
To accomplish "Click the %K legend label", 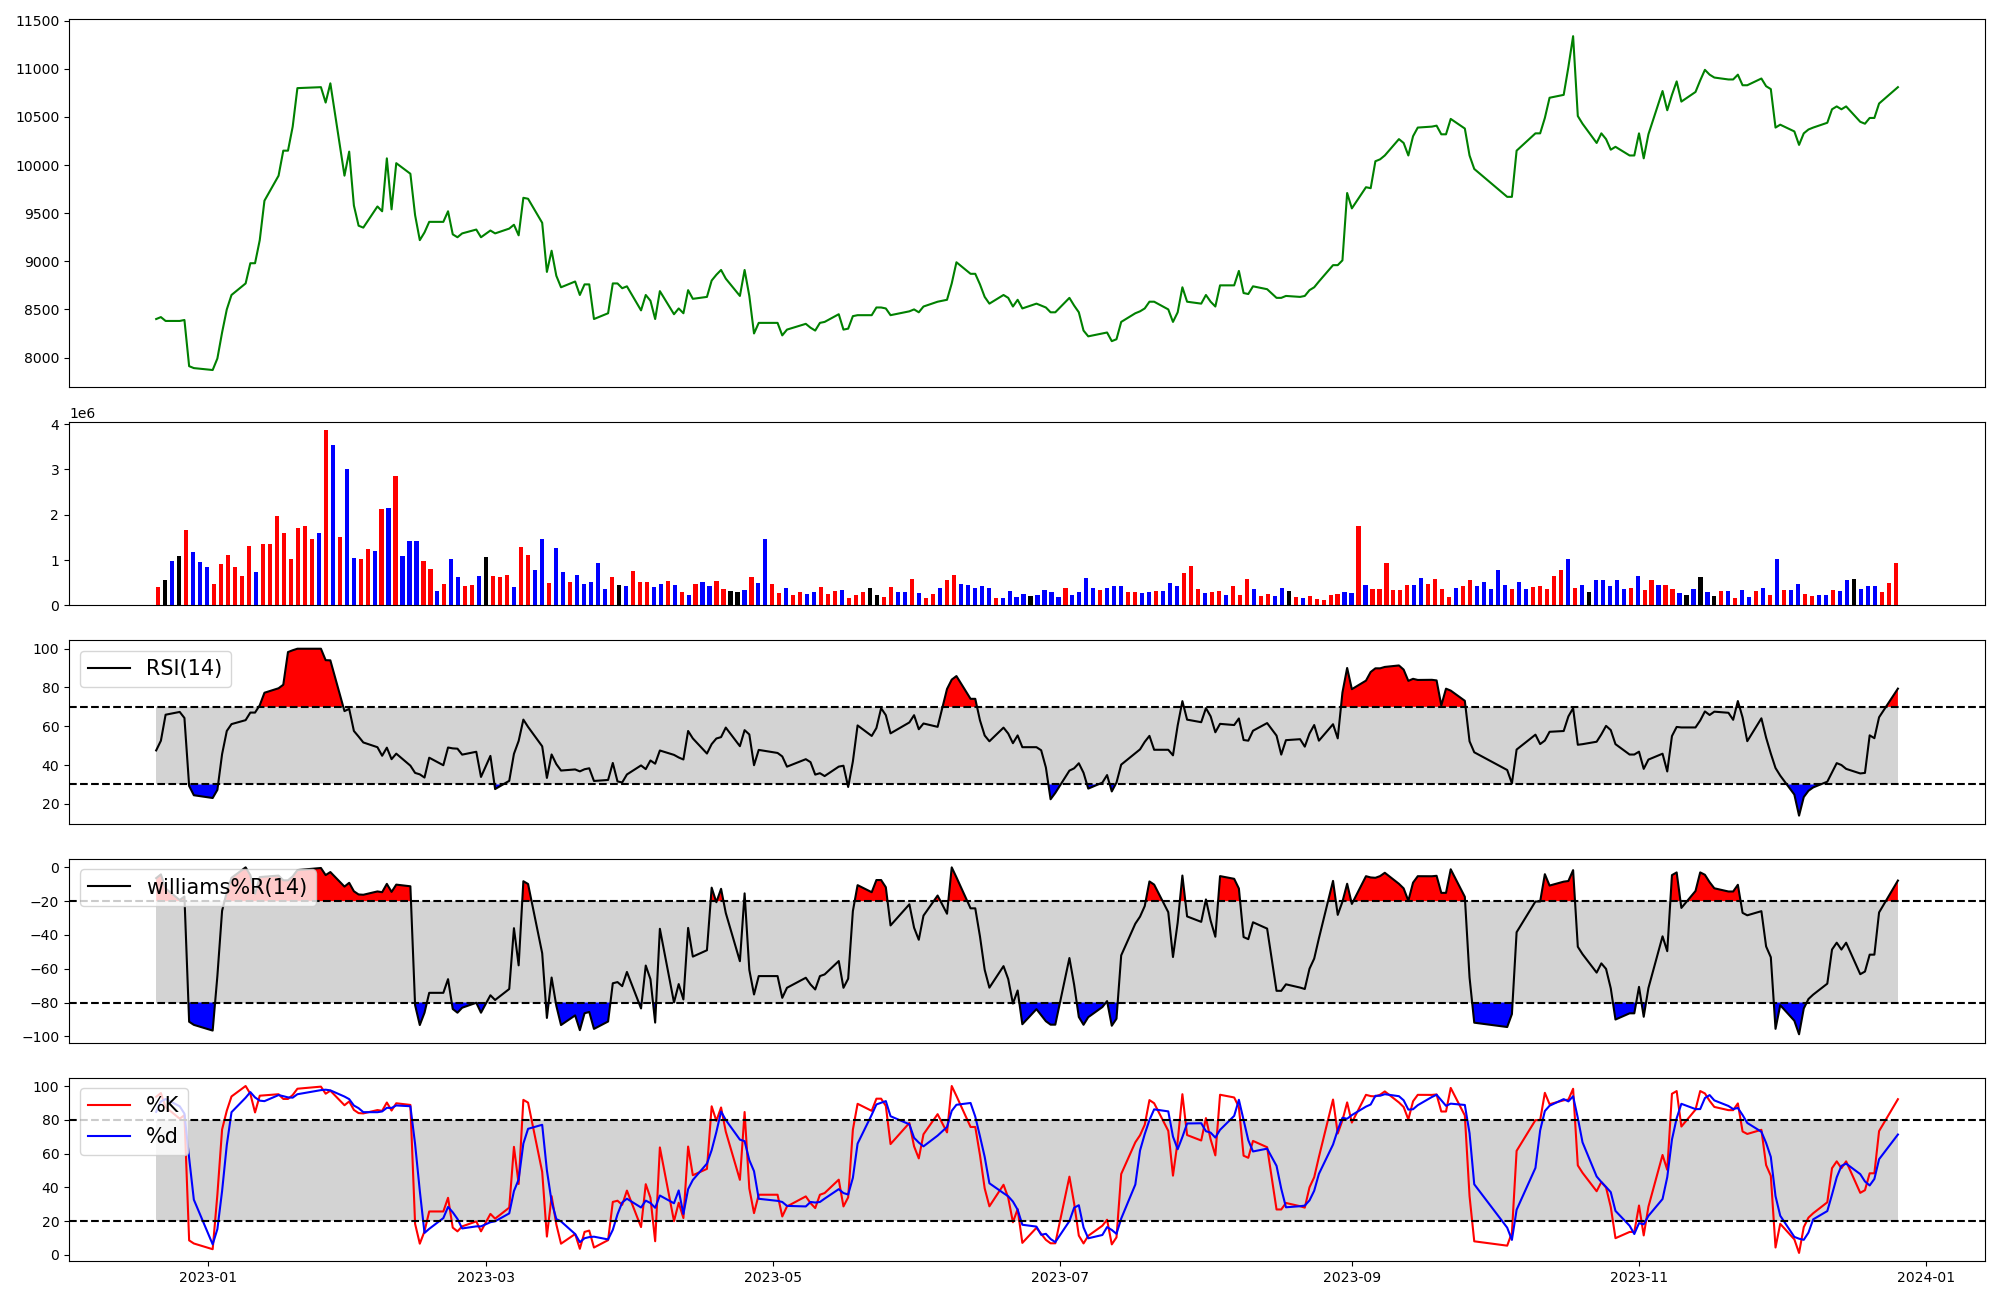I will pyautogui.click(x=162, y=1105).
